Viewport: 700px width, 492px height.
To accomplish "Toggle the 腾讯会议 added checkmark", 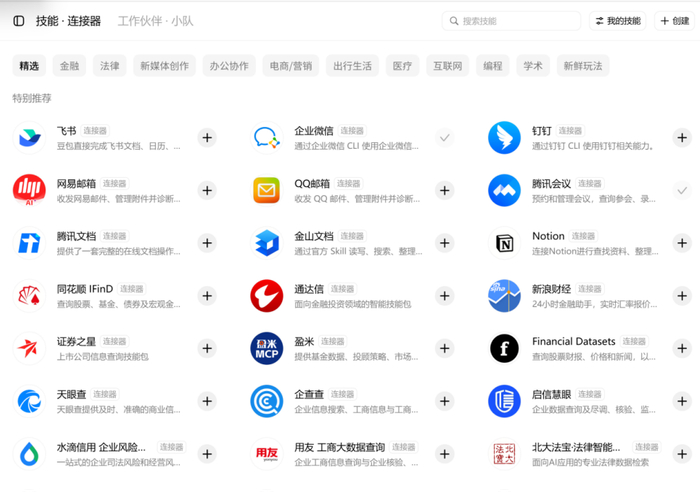I will click(682, 191).
